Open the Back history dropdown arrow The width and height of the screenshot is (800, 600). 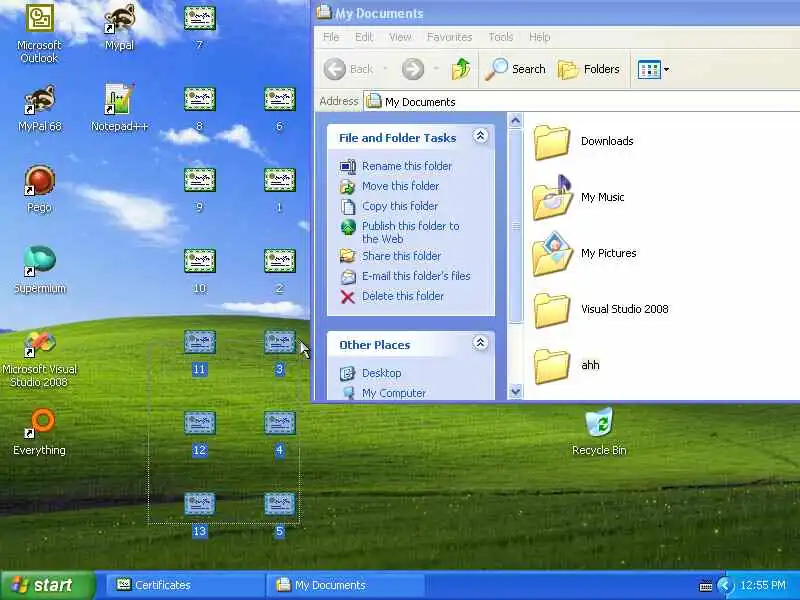[385, 69]
